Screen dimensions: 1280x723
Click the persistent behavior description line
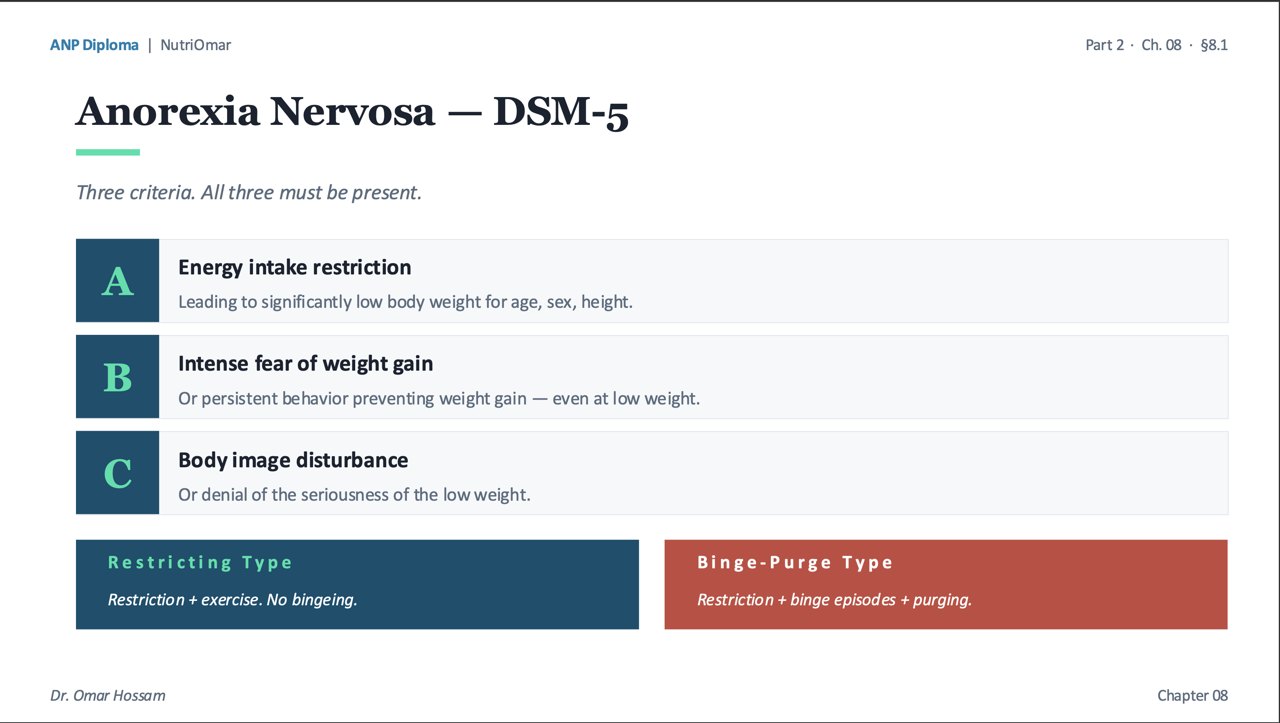(439, 398)
